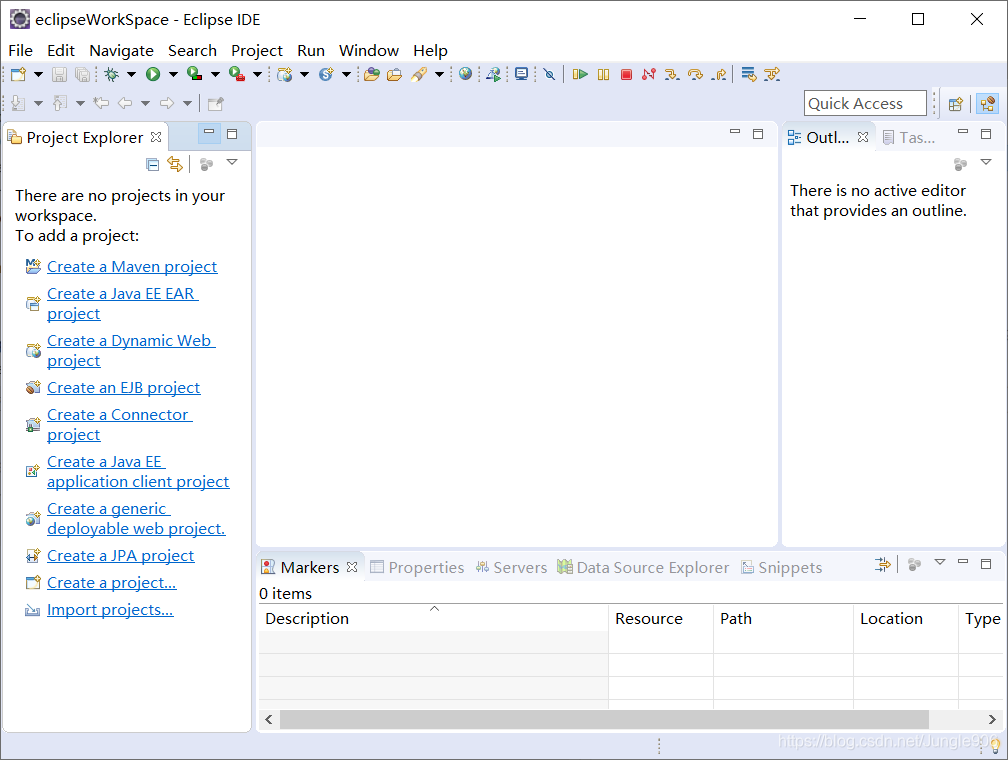
Task: Click Focus on Active Task in Outline
Action: (960, 164)
